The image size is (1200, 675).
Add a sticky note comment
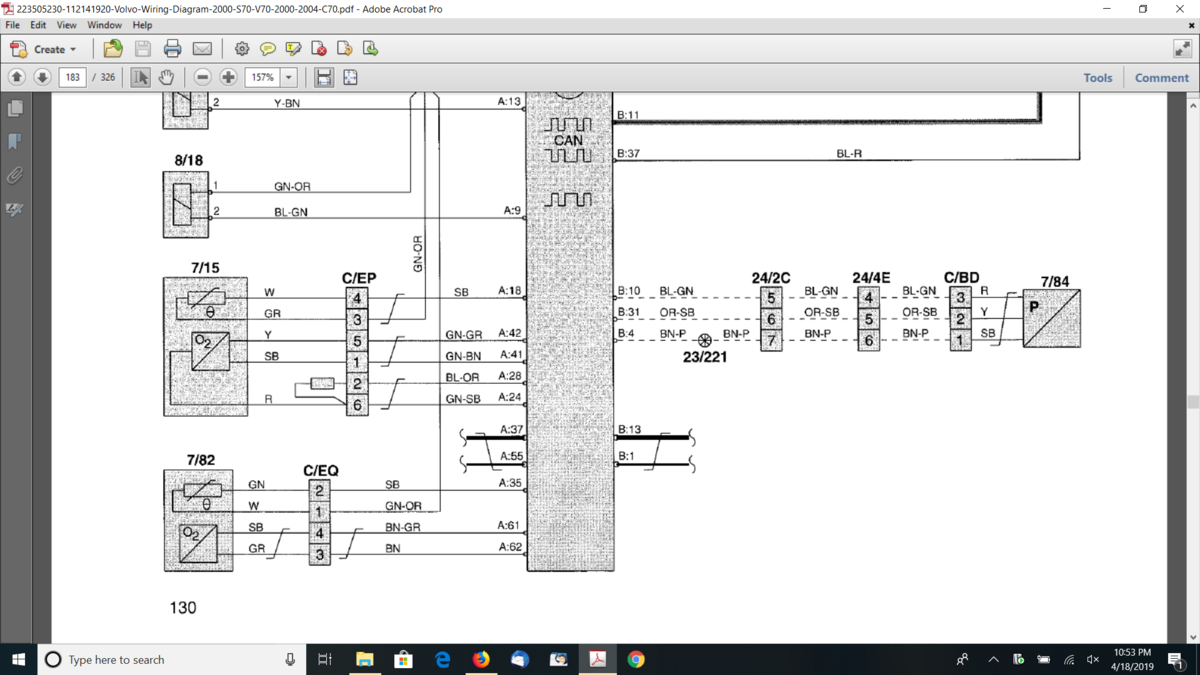pos(268,48)
